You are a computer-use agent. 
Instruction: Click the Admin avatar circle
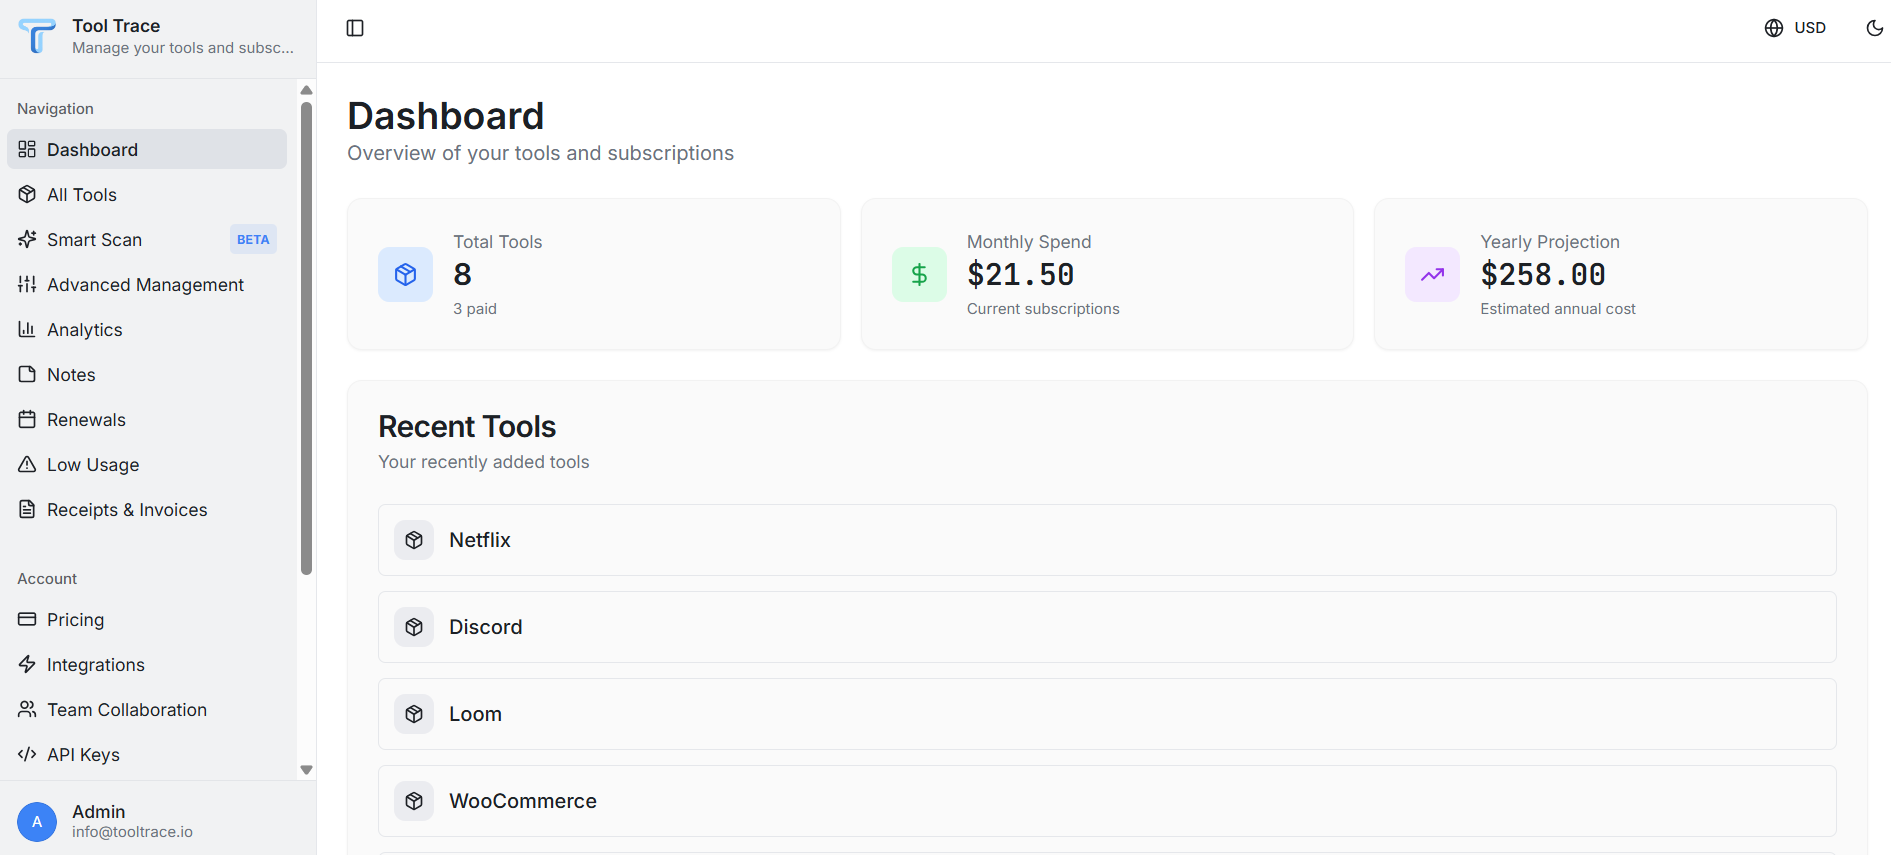[37, 822]
